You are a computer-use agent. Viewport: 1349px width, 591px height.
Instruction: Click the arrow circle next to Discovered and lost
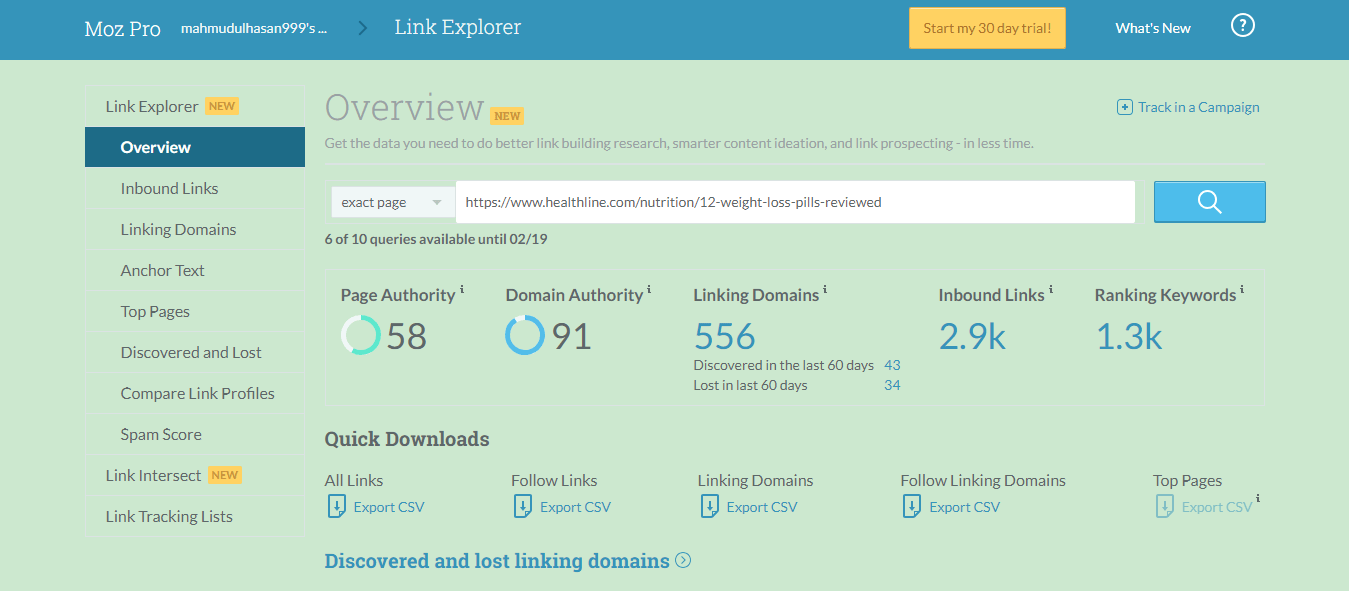point(683,561)
